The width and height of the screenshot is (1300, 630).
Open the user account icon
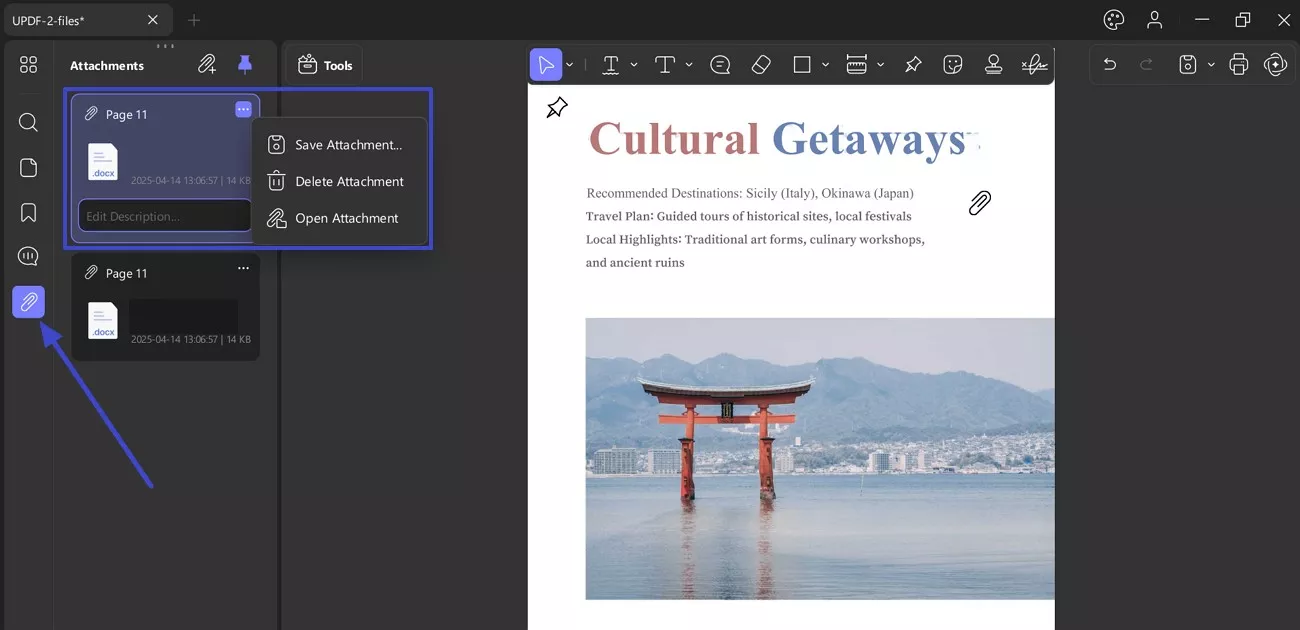[x=1155, y=20]
